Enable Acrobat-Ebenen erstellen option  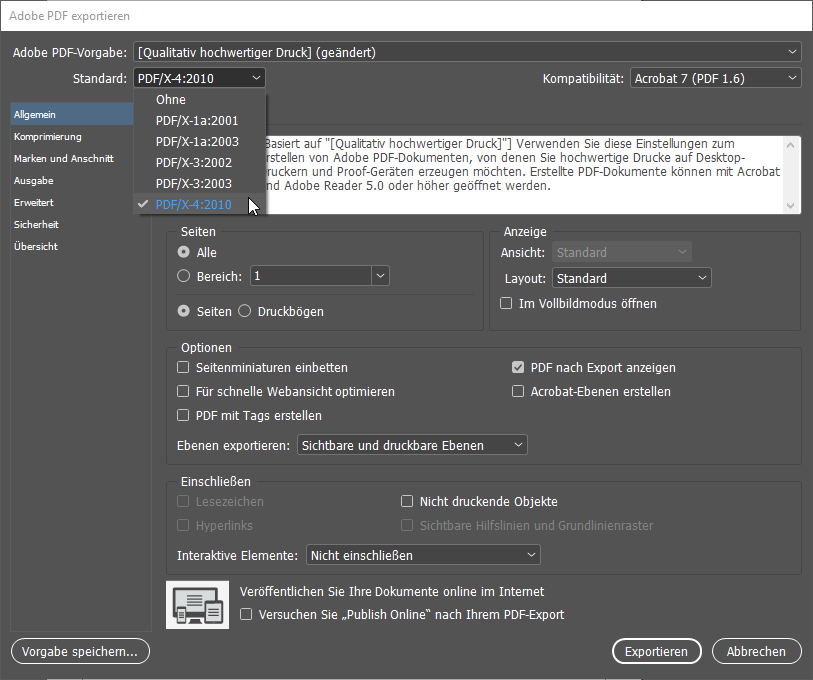coord(518,392)
